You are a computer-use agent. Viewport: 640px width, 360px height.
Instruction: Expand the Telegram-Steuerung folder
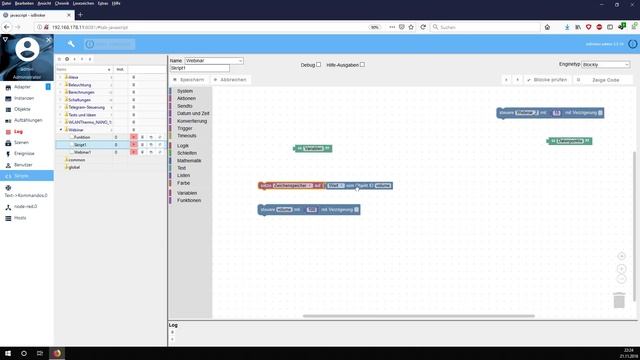(x=61, y=107)
